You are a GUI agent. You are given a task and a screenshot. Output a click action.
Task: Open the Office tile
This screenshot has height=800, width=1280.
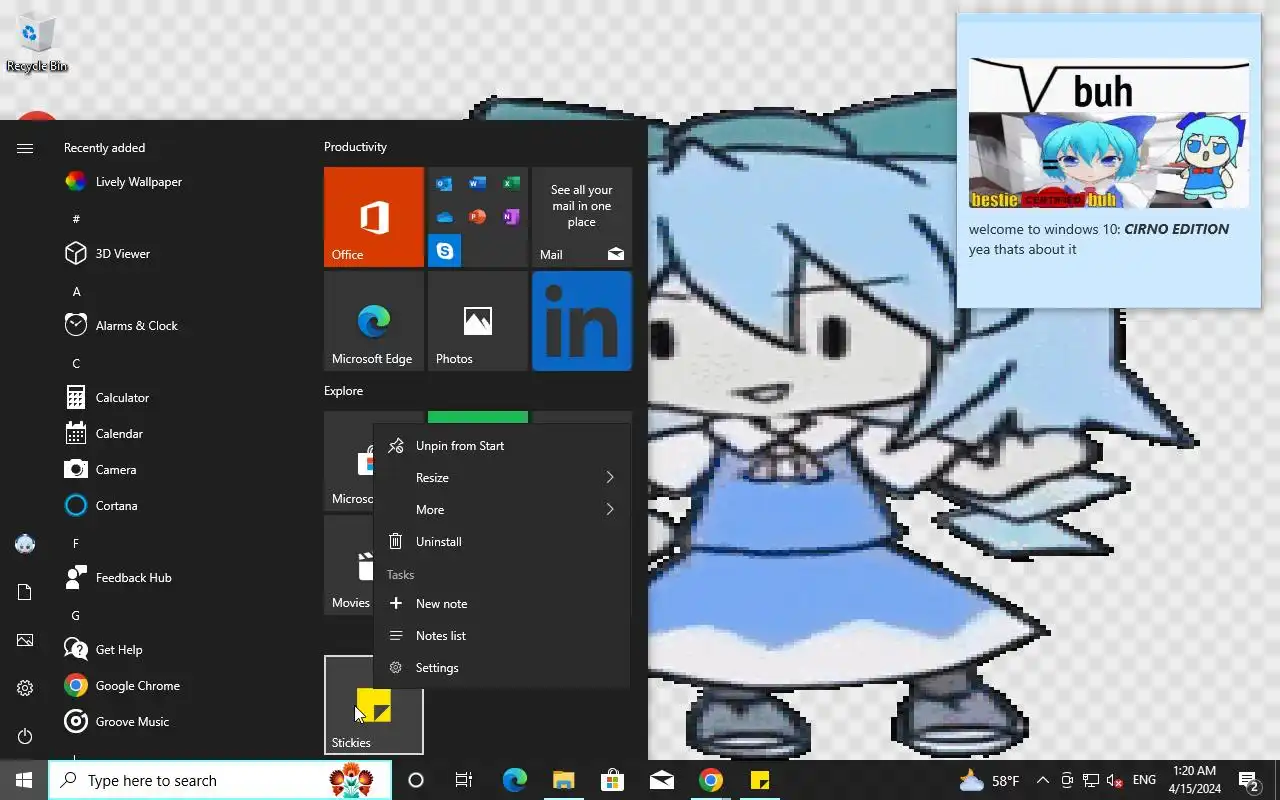pos(374,217)
